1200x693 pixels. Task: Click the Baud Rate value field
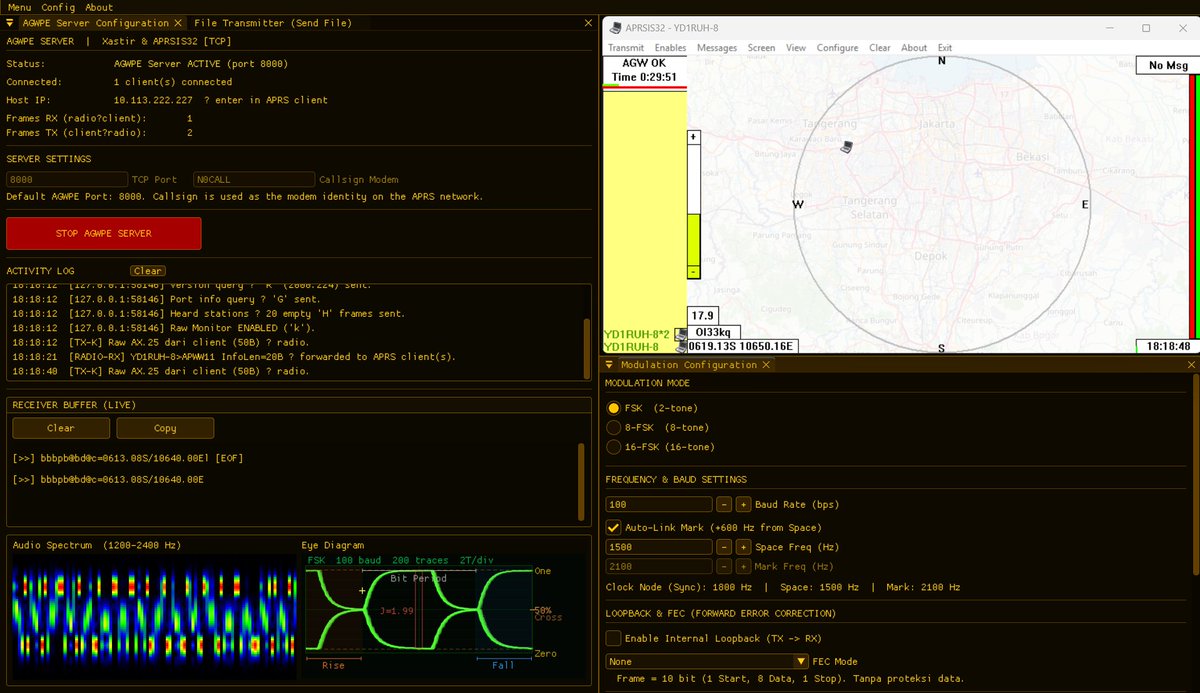659,505
